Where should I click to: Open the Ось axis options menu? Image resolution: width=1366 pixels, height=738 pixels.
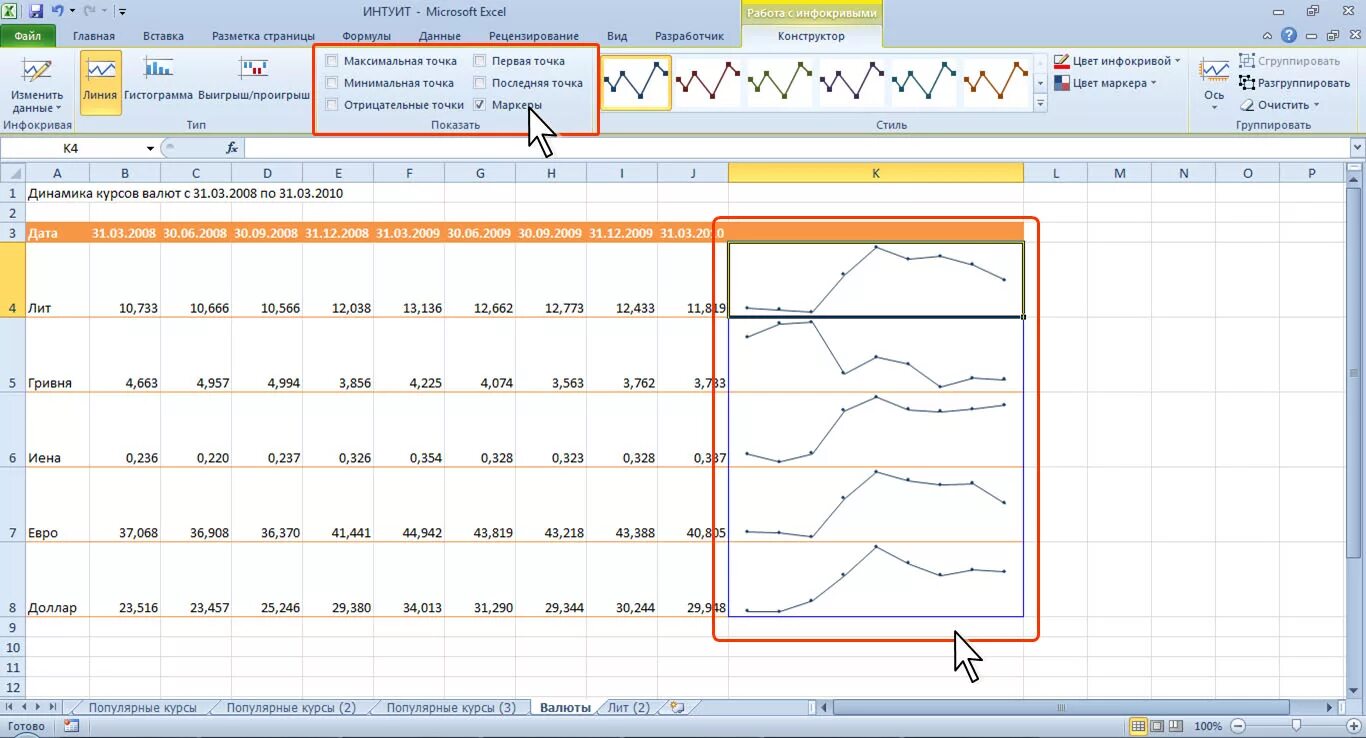(x=1214, y=82)
